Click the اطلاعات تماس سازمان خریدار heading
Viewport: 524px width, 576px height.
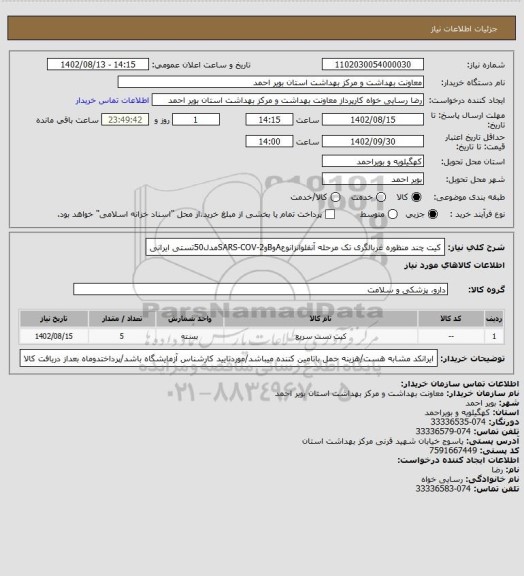pyautogui.click(x=460, y=384)
